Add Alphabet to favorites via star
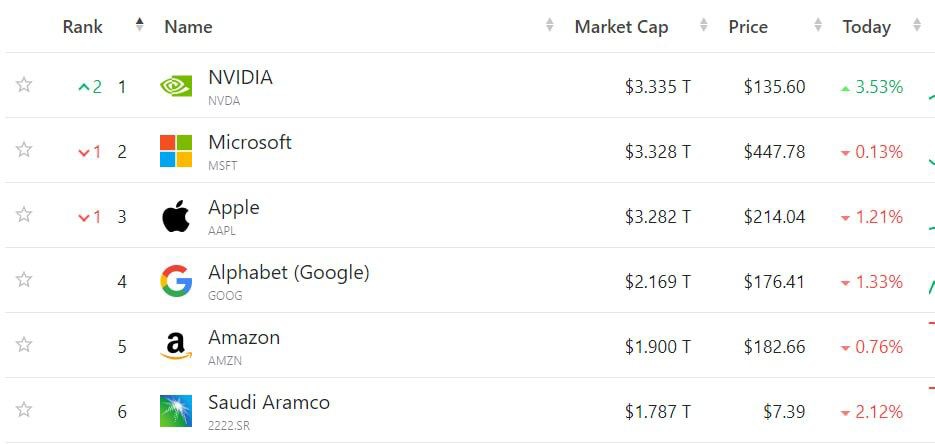This screenshot has width=935, height=444. [24, 280]
